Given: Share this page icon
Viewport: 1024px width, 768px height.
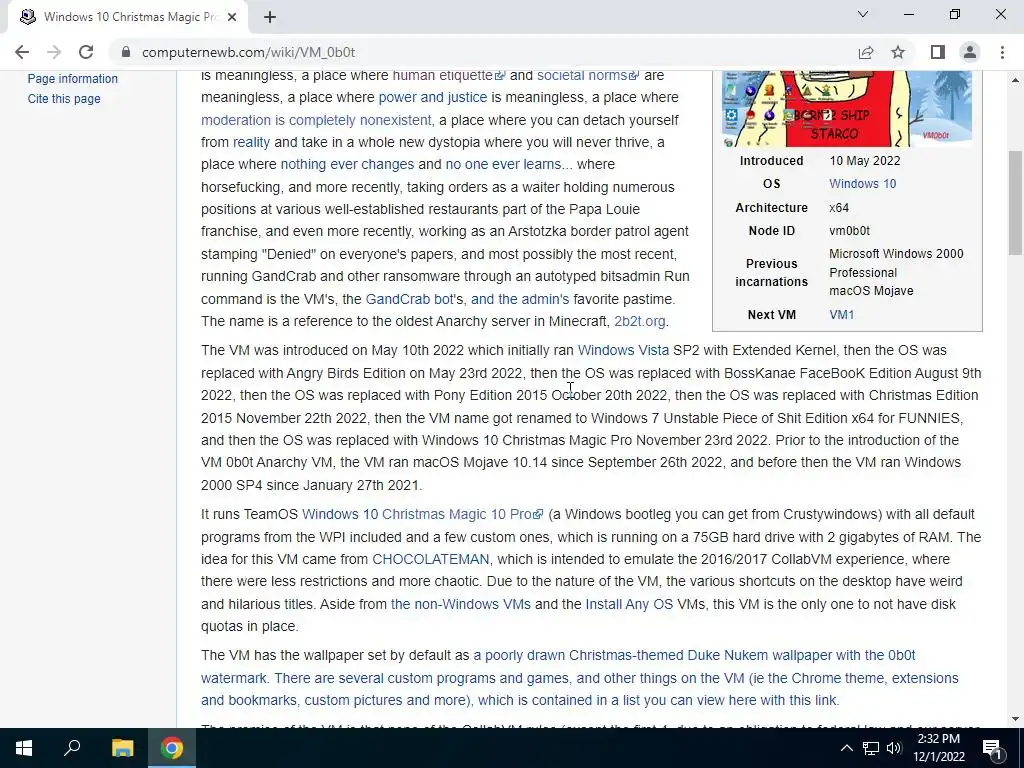Looking at the screenshot, I should coord(866,52).
